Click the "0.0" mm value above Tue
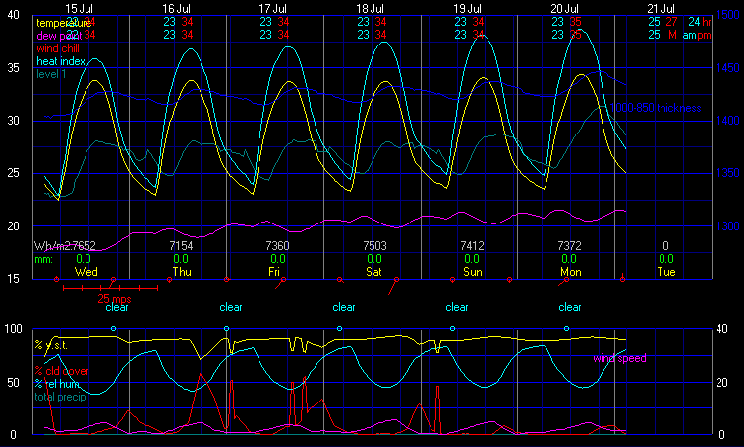 click(666, 259)
